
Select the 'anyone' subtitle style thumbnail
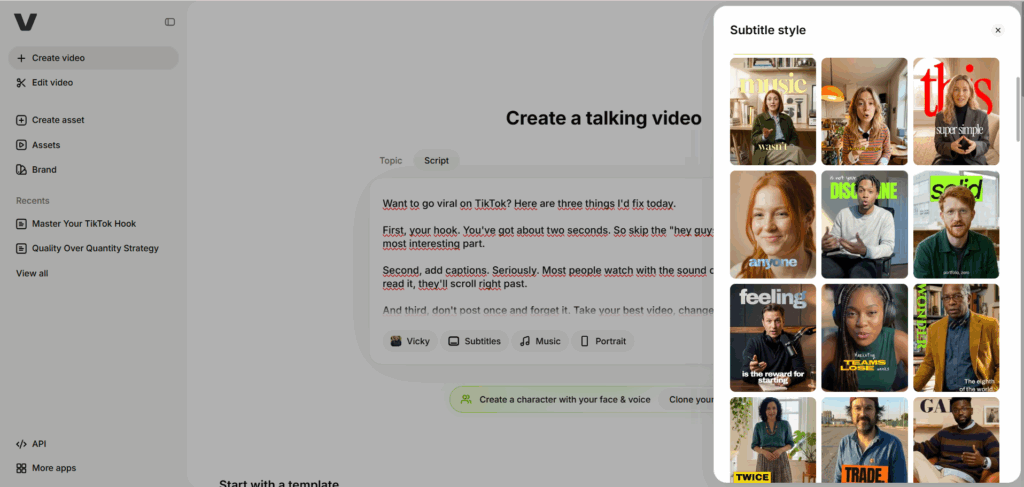773,225
